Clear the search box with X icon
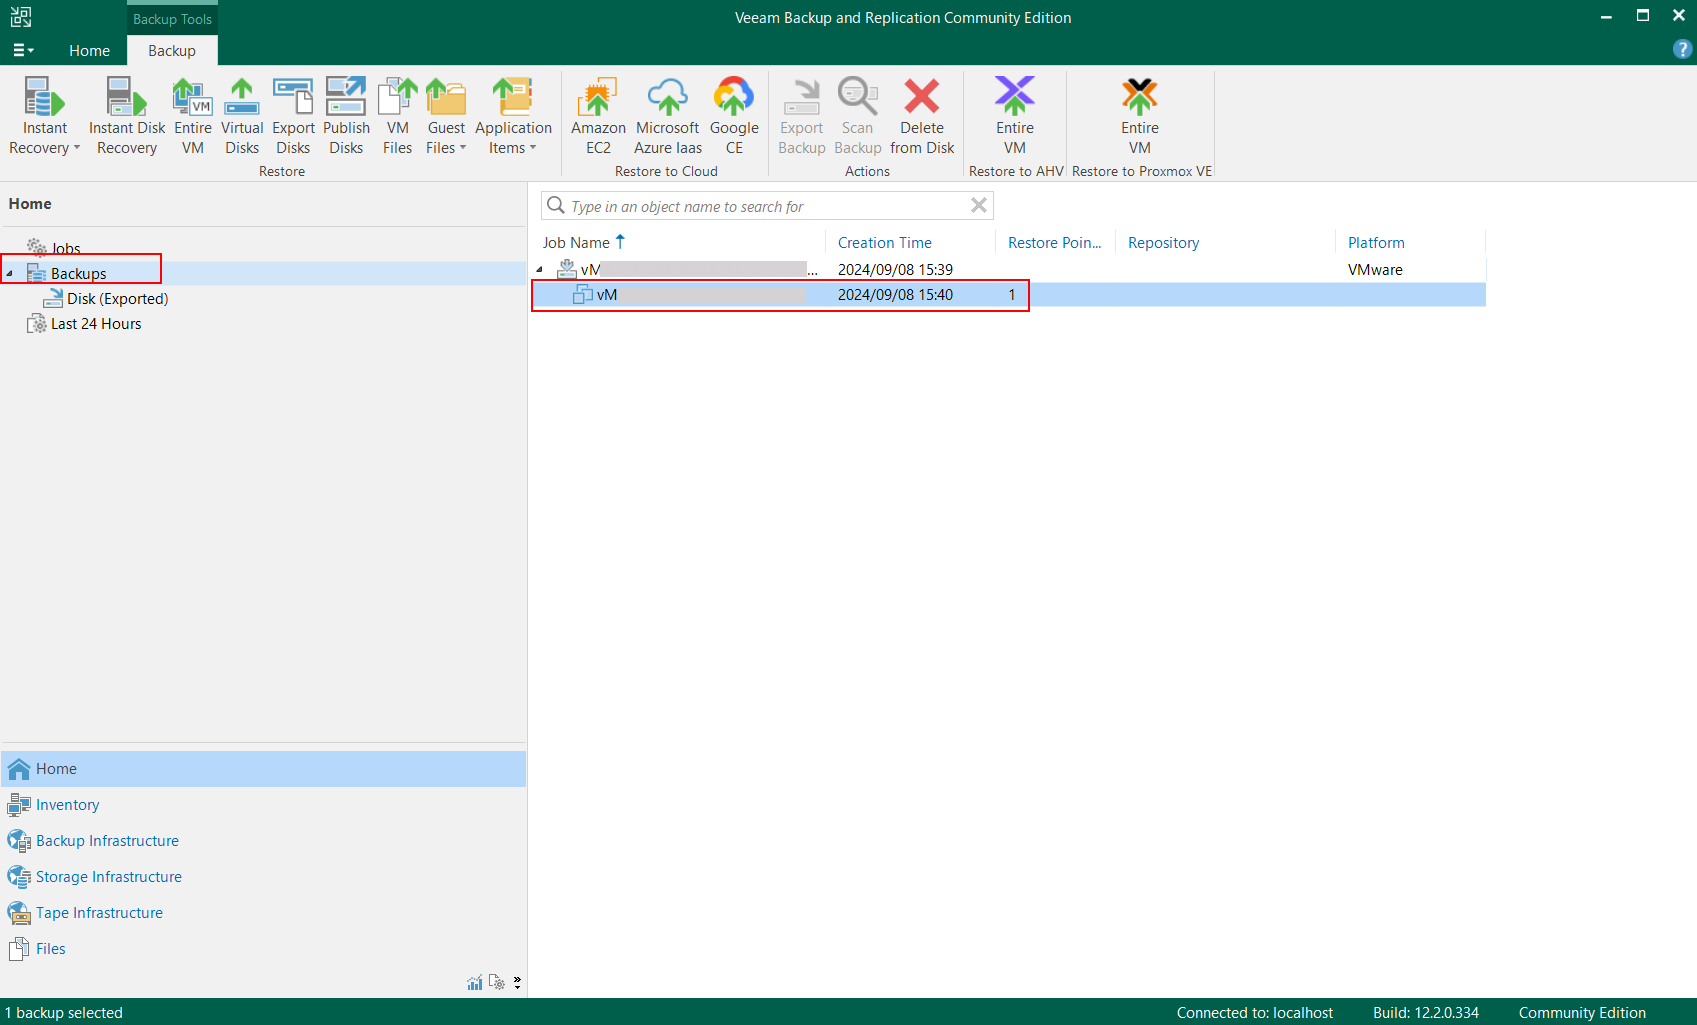Screen dimensions: 1697x1025 (979, 205)
